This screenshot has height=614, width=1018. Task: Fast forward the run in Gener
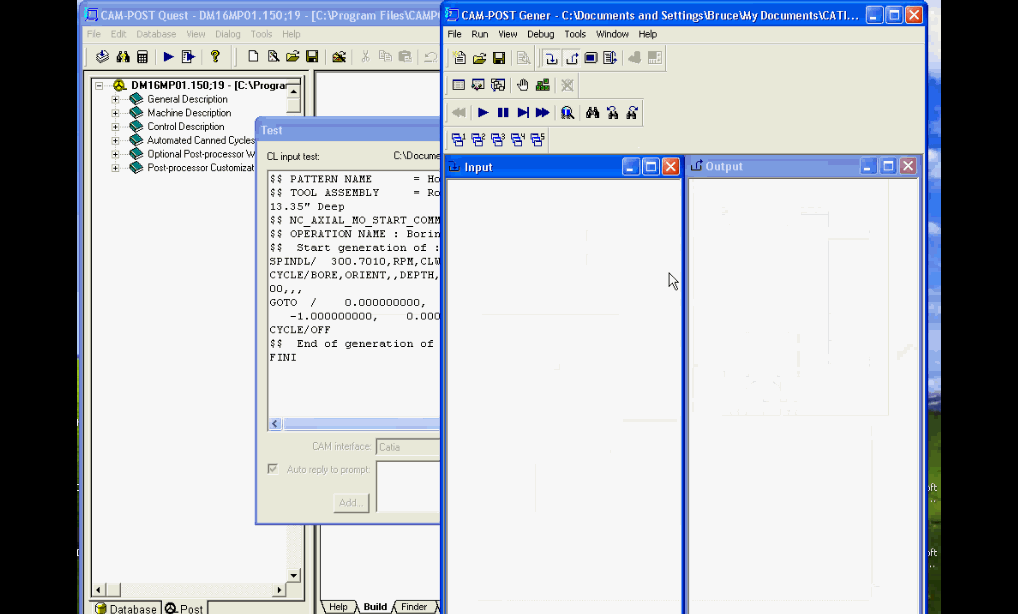[542, 112]
